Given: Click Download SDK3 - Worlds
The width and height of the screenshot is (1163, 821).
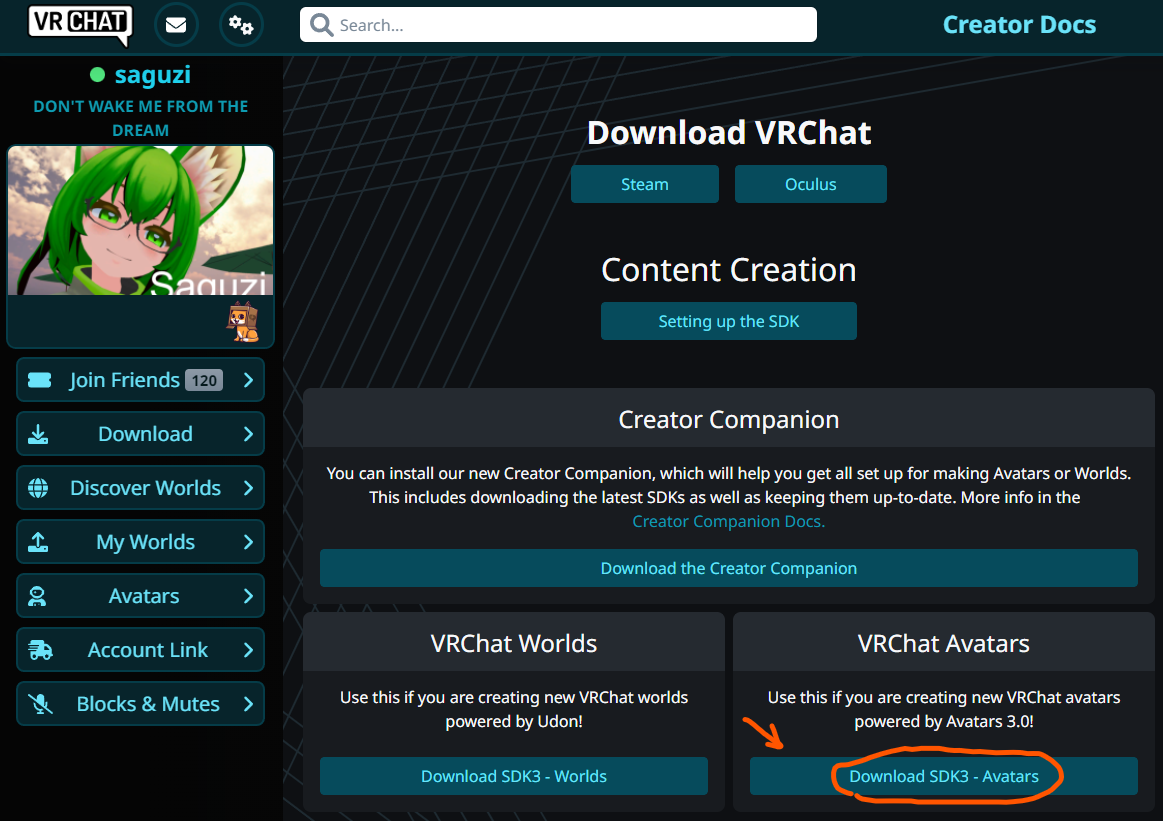Looking at the screenshot, I should pos(514,776).
